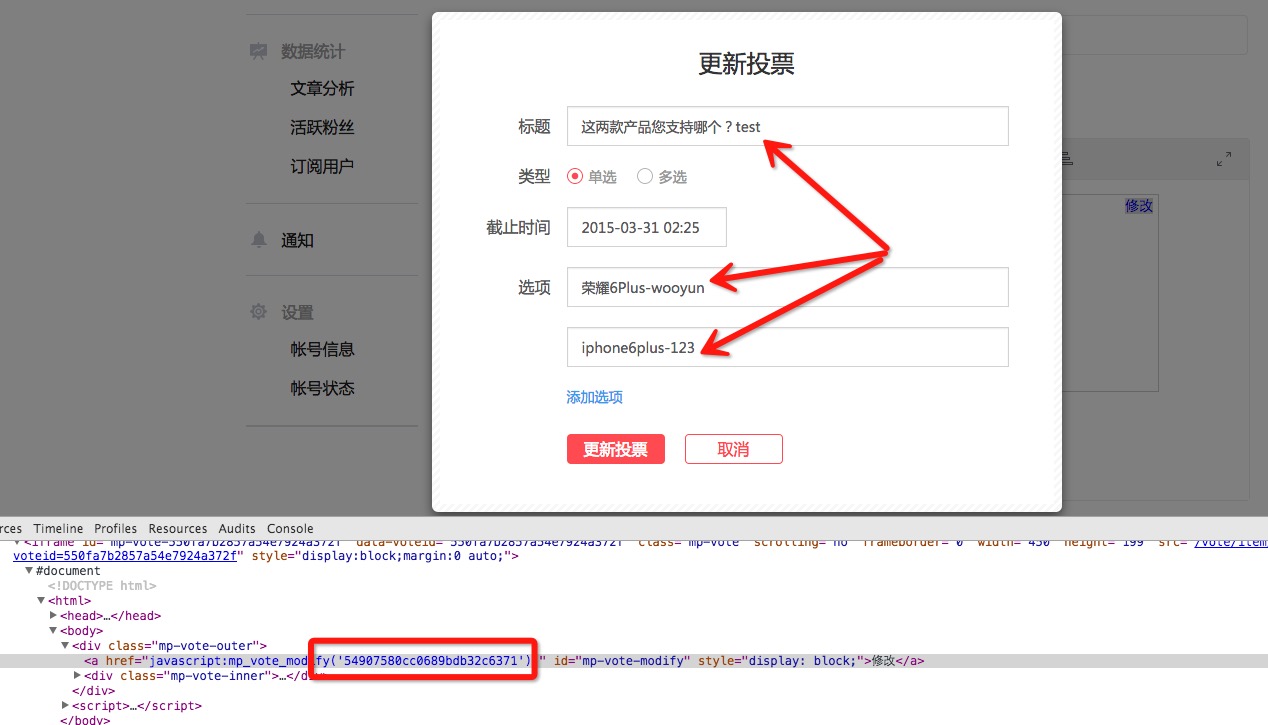Collapse the mp-vote-outer div node

point(65,646)
